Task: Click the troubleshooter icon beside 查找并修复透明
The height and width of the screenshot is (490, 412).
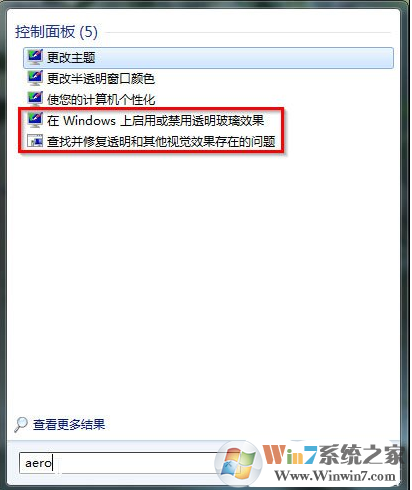Action: click(35, 141)
